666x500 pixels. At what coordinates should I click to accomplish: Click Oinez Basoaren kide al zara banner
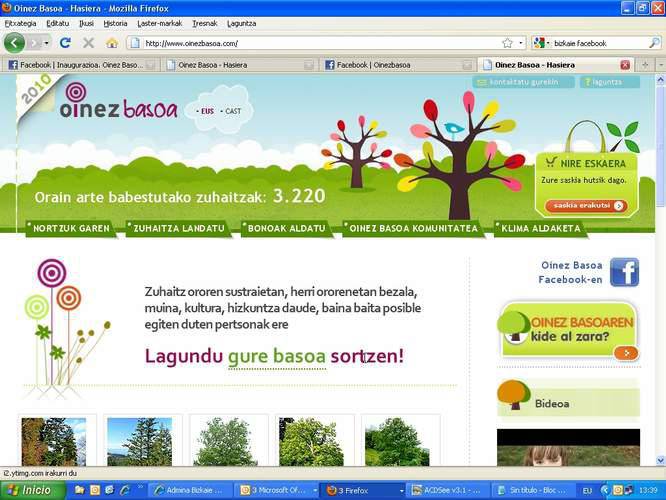[569, 330]
